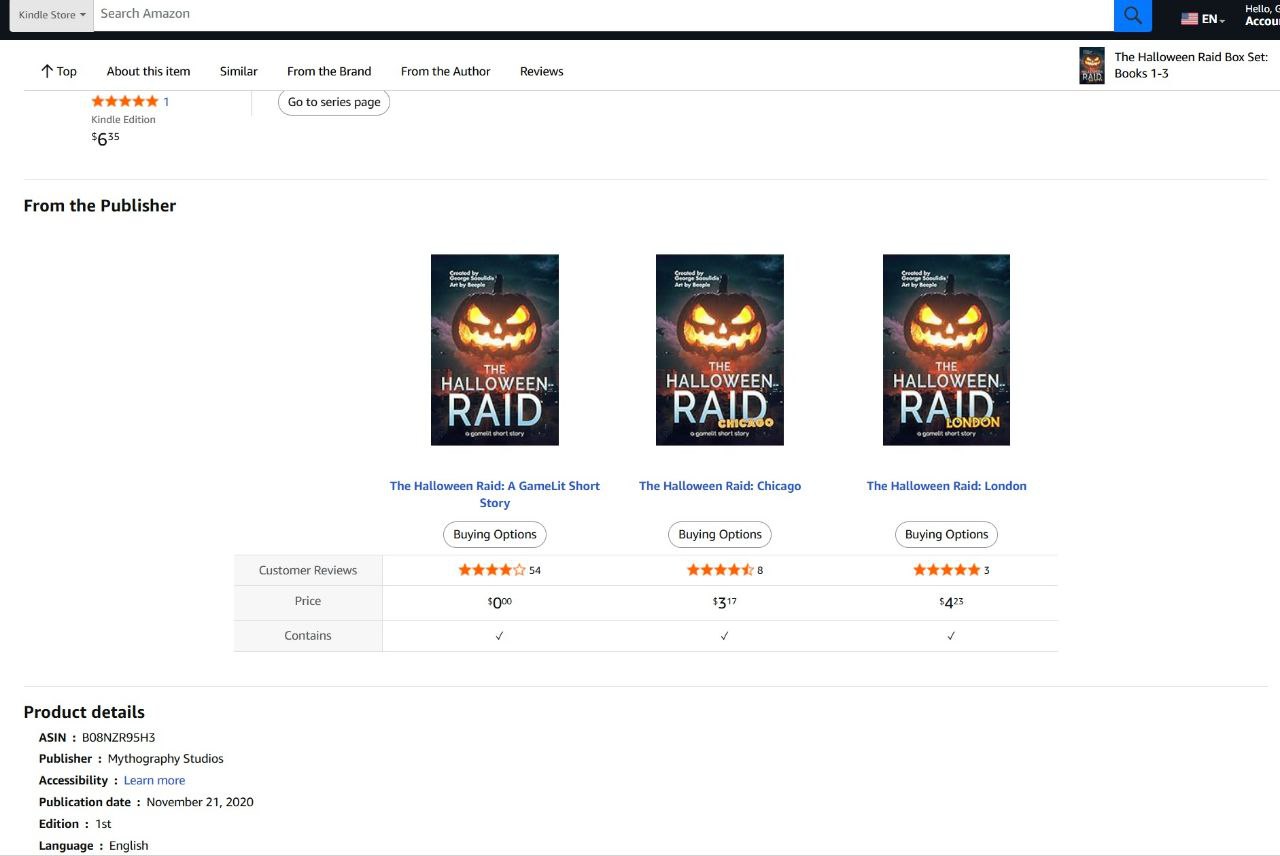The width and height of the screenshot is (1280, 856).
Task: Click the Language value English
Action: [128, 846]
